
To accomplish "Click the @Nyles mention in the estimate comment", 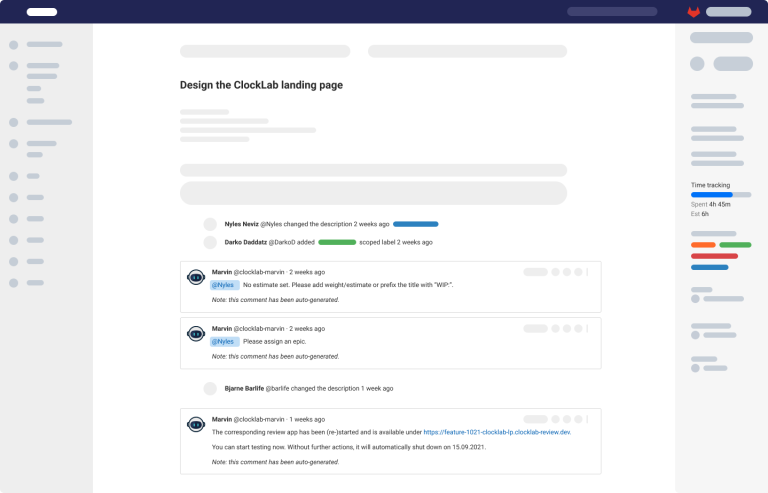I will point(224,285).
